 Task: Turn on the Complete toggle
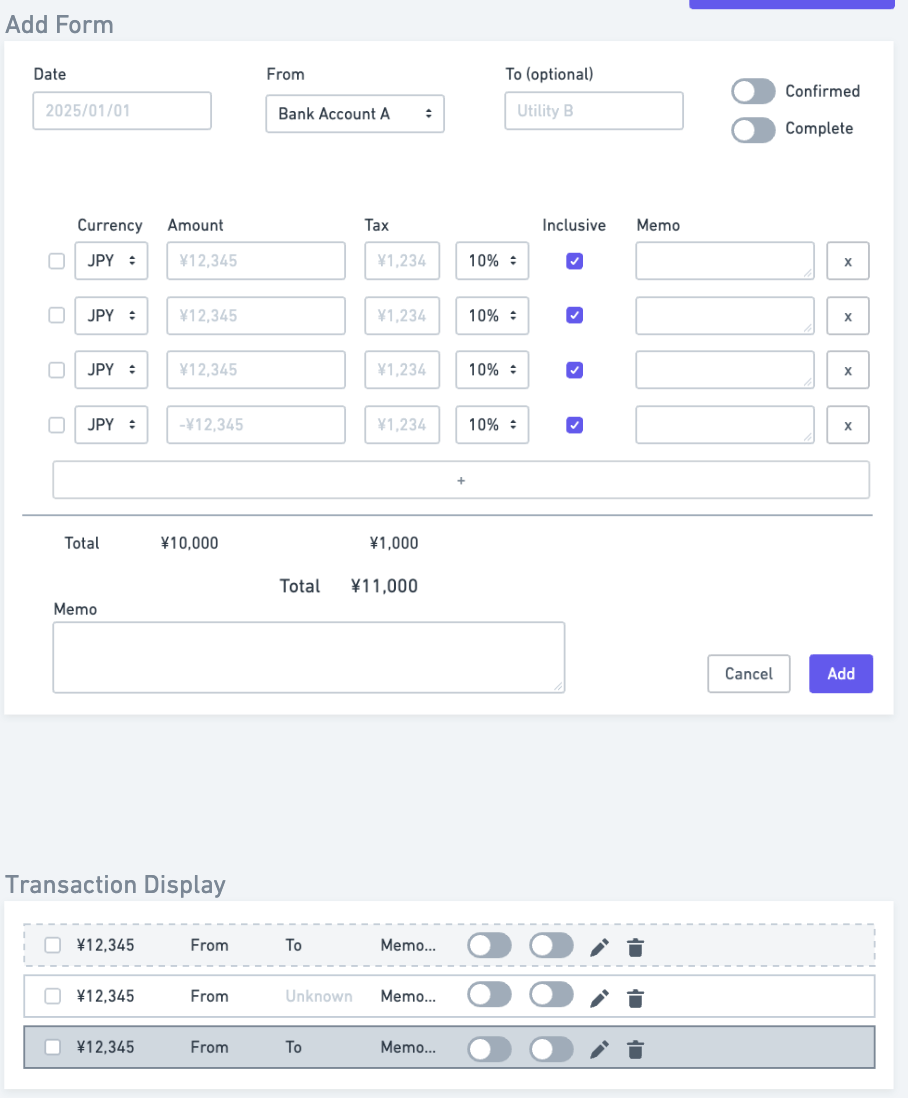click(x=753, y=130)
